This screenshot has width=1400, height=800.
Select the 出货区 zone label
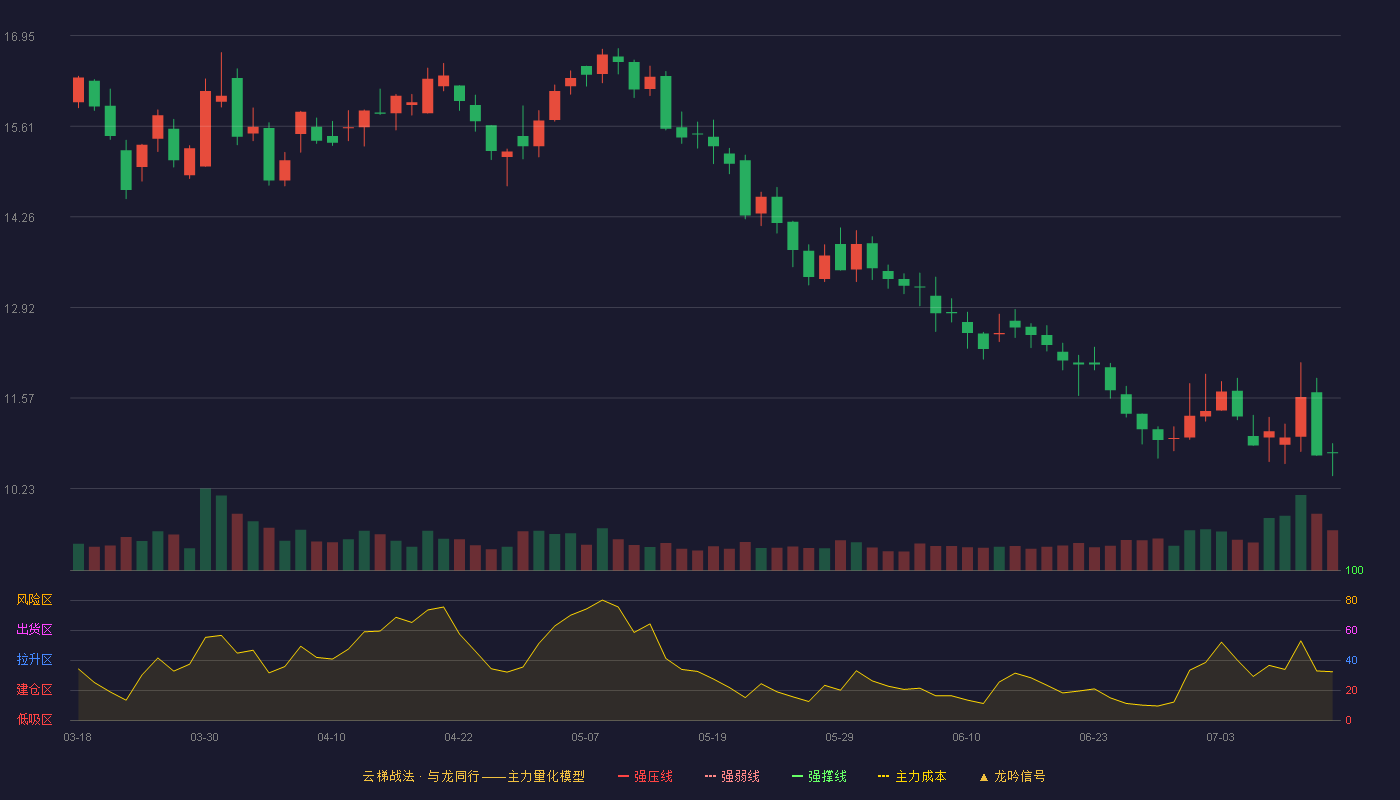pyautogui.click(x=34, y=630)
